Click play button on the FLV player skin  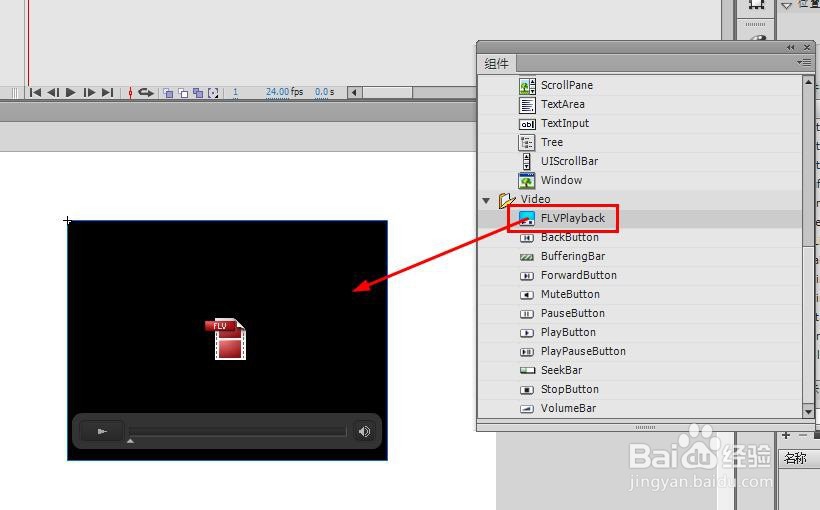pos(102,432)
